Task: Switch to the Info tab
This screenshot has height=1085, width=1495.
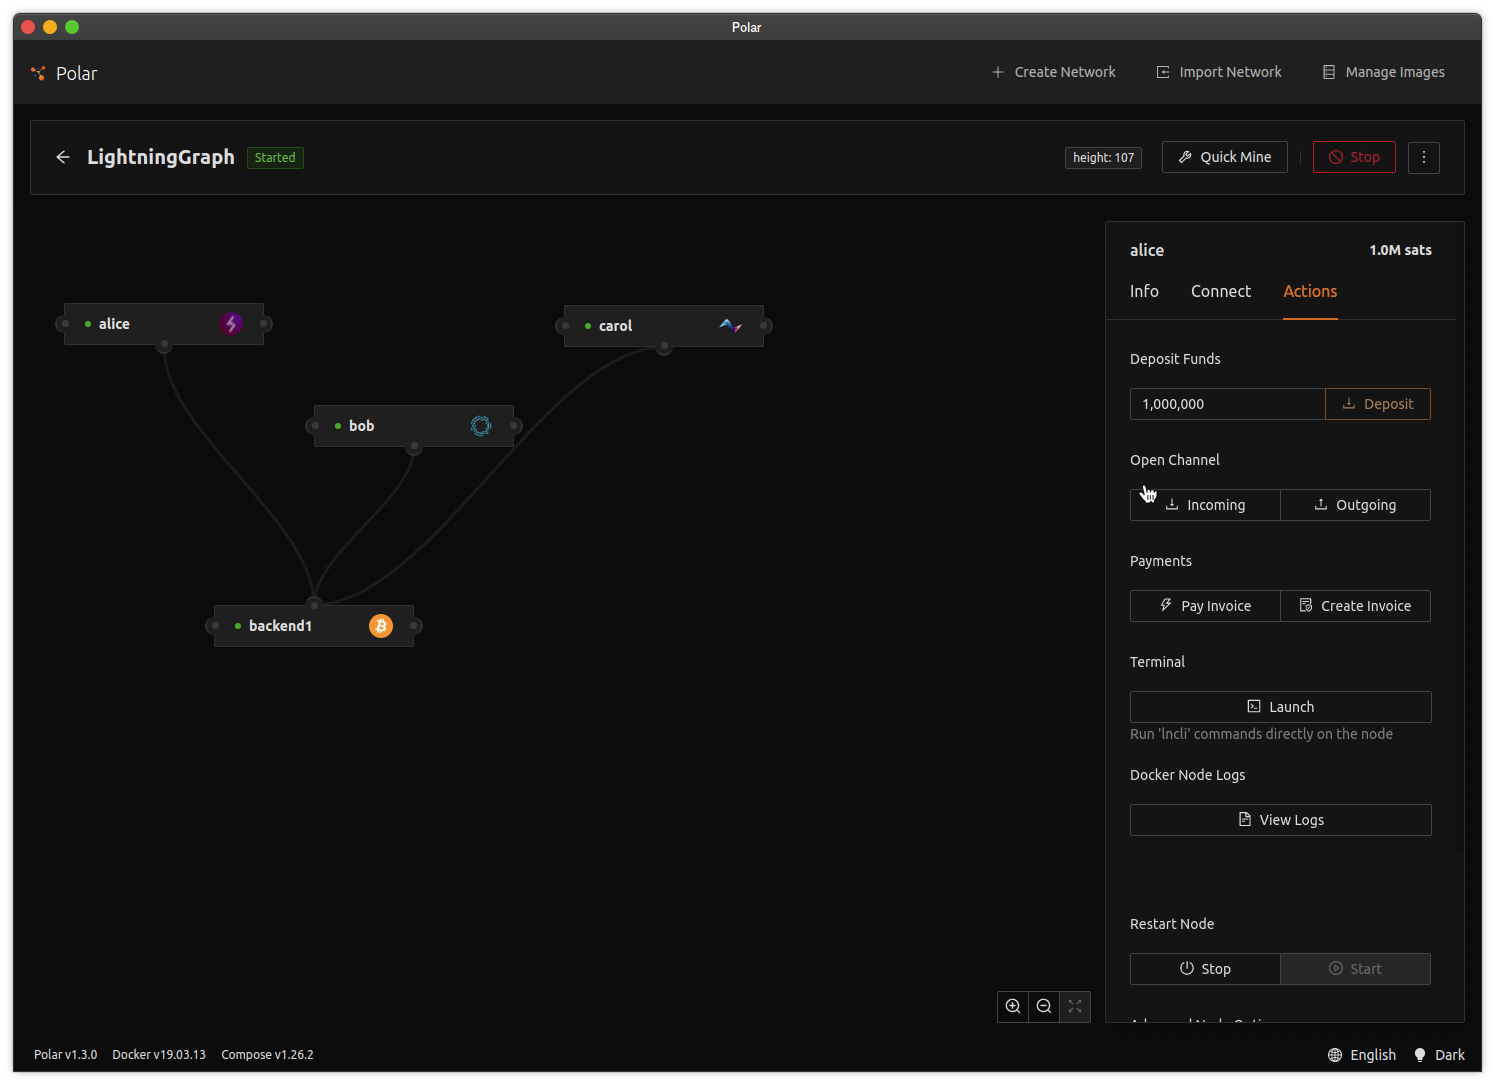Action: click(1144, 291)
